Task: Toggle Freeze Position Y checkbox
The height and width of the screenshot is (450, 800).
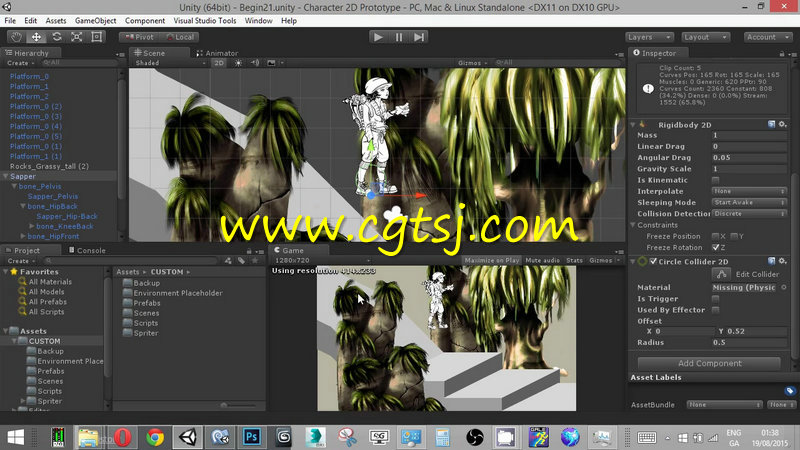Action: point(734,236)
